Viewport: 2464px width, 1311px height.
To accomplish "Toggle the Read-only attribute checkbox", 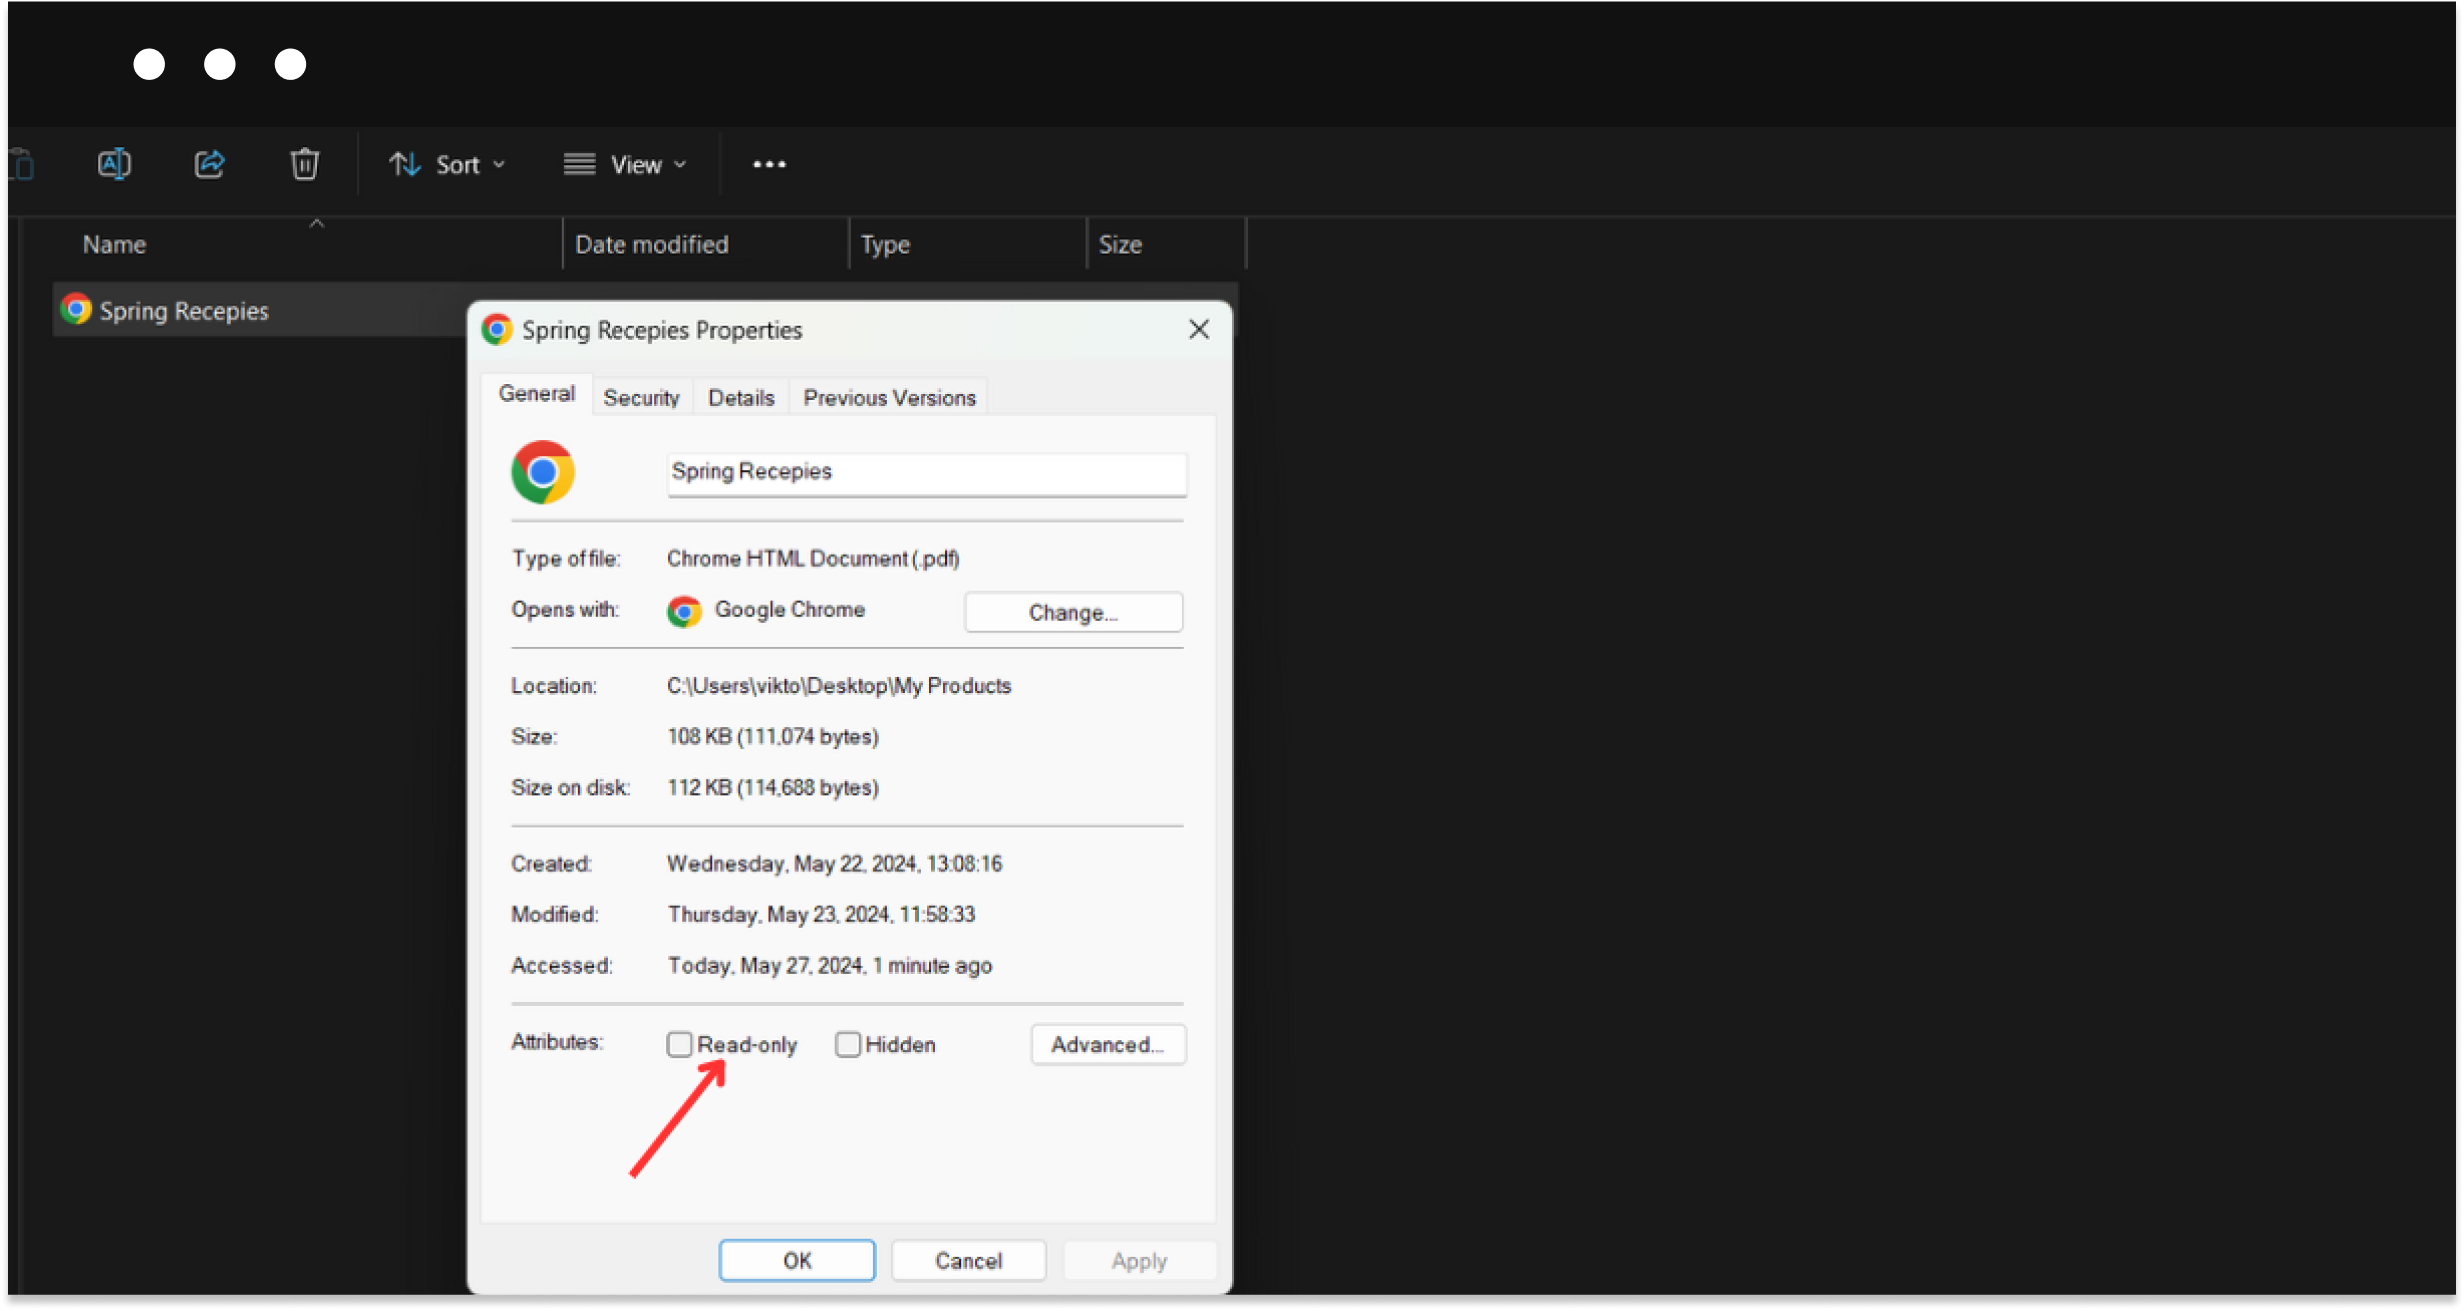I will pyautogui.click(x=676, y=1044).
